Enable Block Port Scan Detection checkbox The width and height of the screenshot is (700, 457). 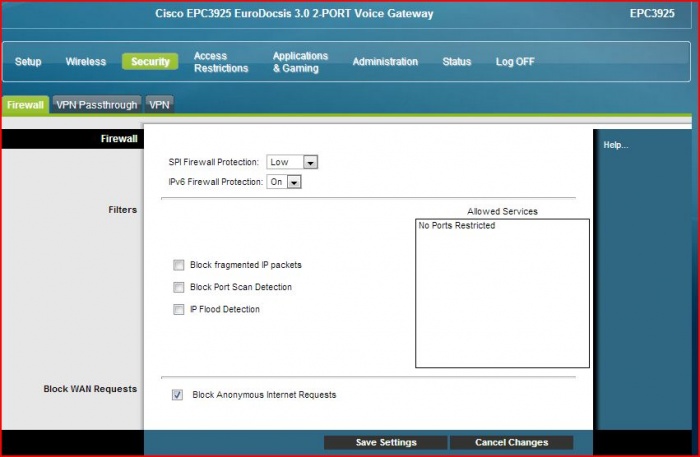tap(179, 287)
